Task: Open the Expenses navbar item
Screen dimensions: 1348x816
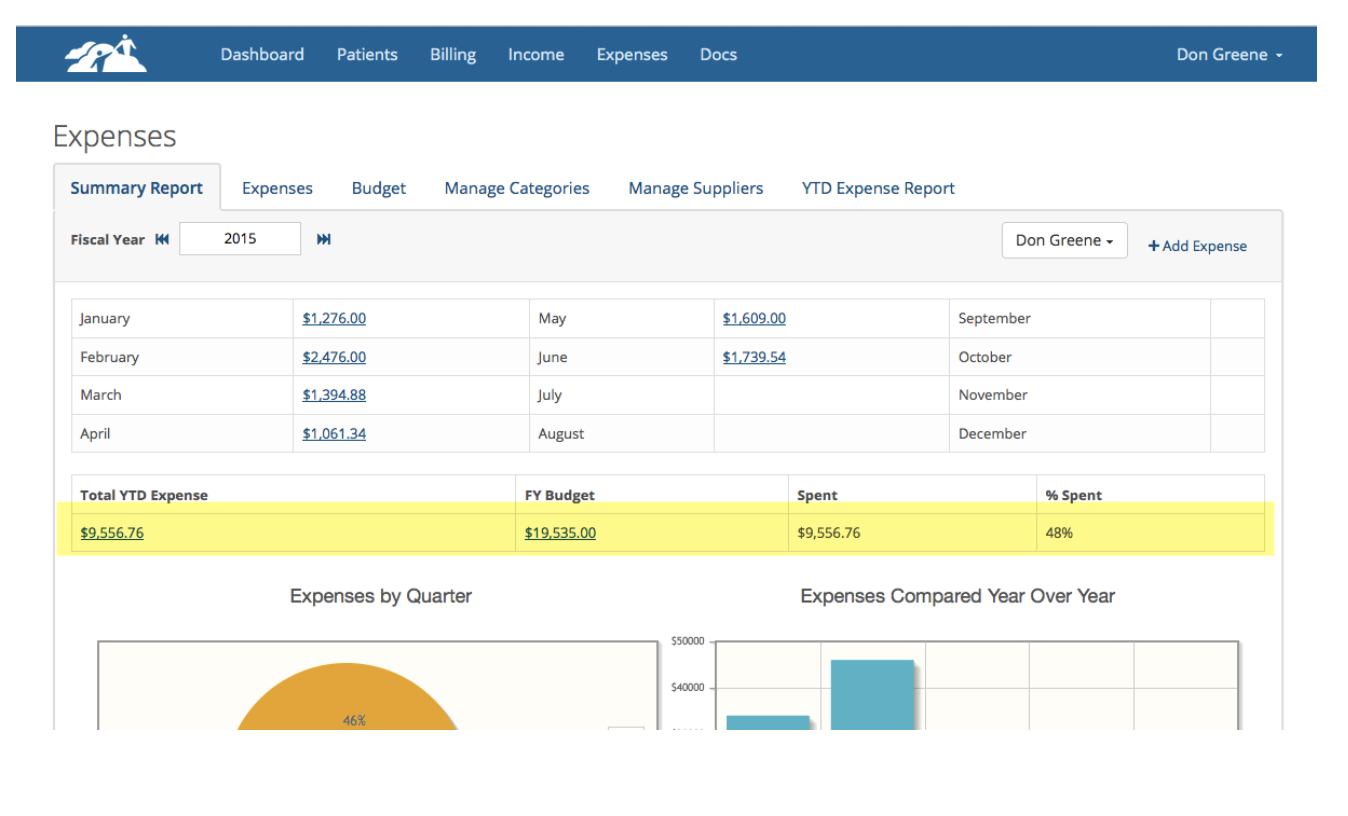Action: tap(632, 55)
